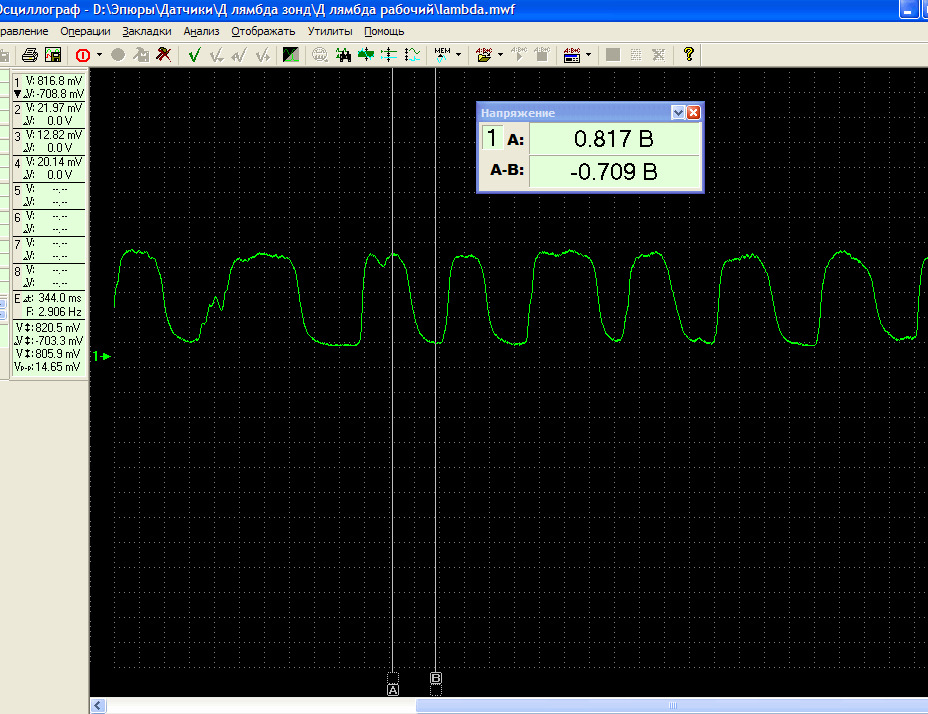Select channel 1 row showing 816.8 mV
928x714 pixels.
pos(49,87)
